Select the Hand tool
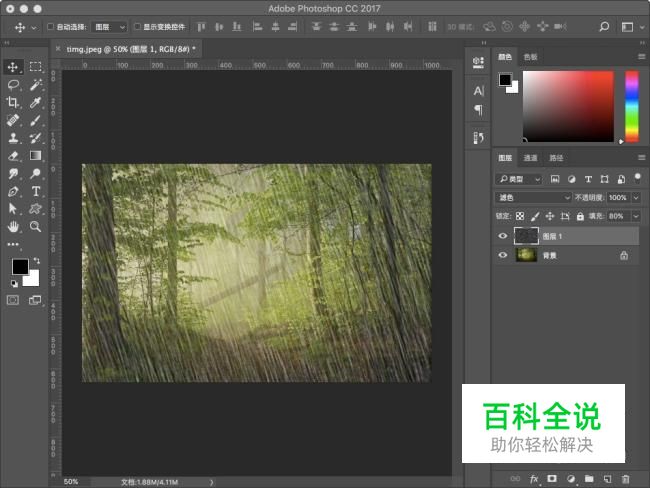 14,226
